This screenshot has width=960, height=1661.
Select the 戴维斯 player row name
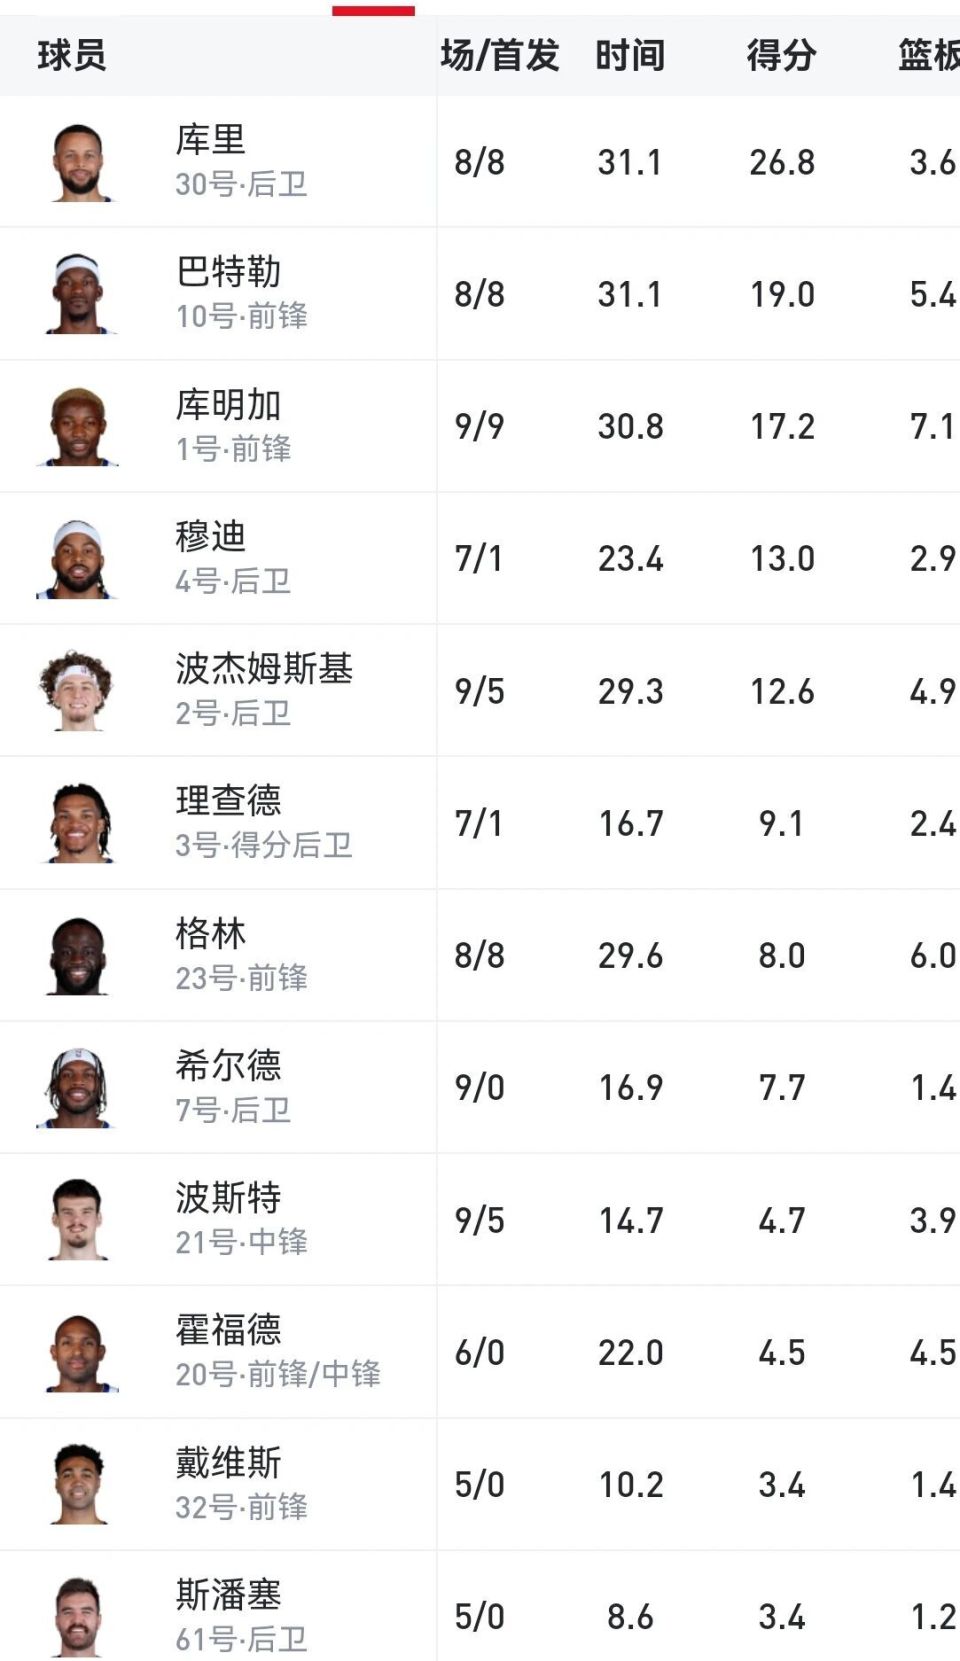click(x=229, y=1463)
